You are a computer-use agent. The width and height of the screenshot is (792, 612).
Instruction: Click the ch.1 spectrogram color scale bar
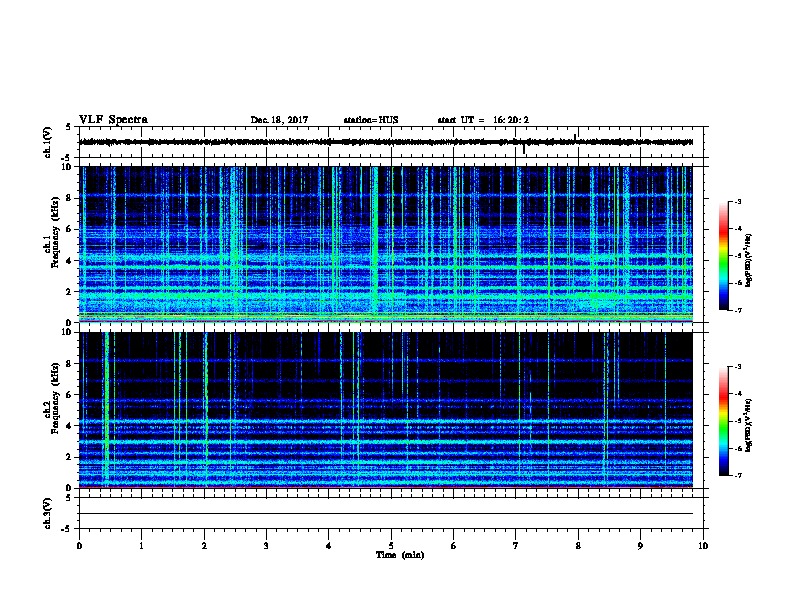coord(723,256)
